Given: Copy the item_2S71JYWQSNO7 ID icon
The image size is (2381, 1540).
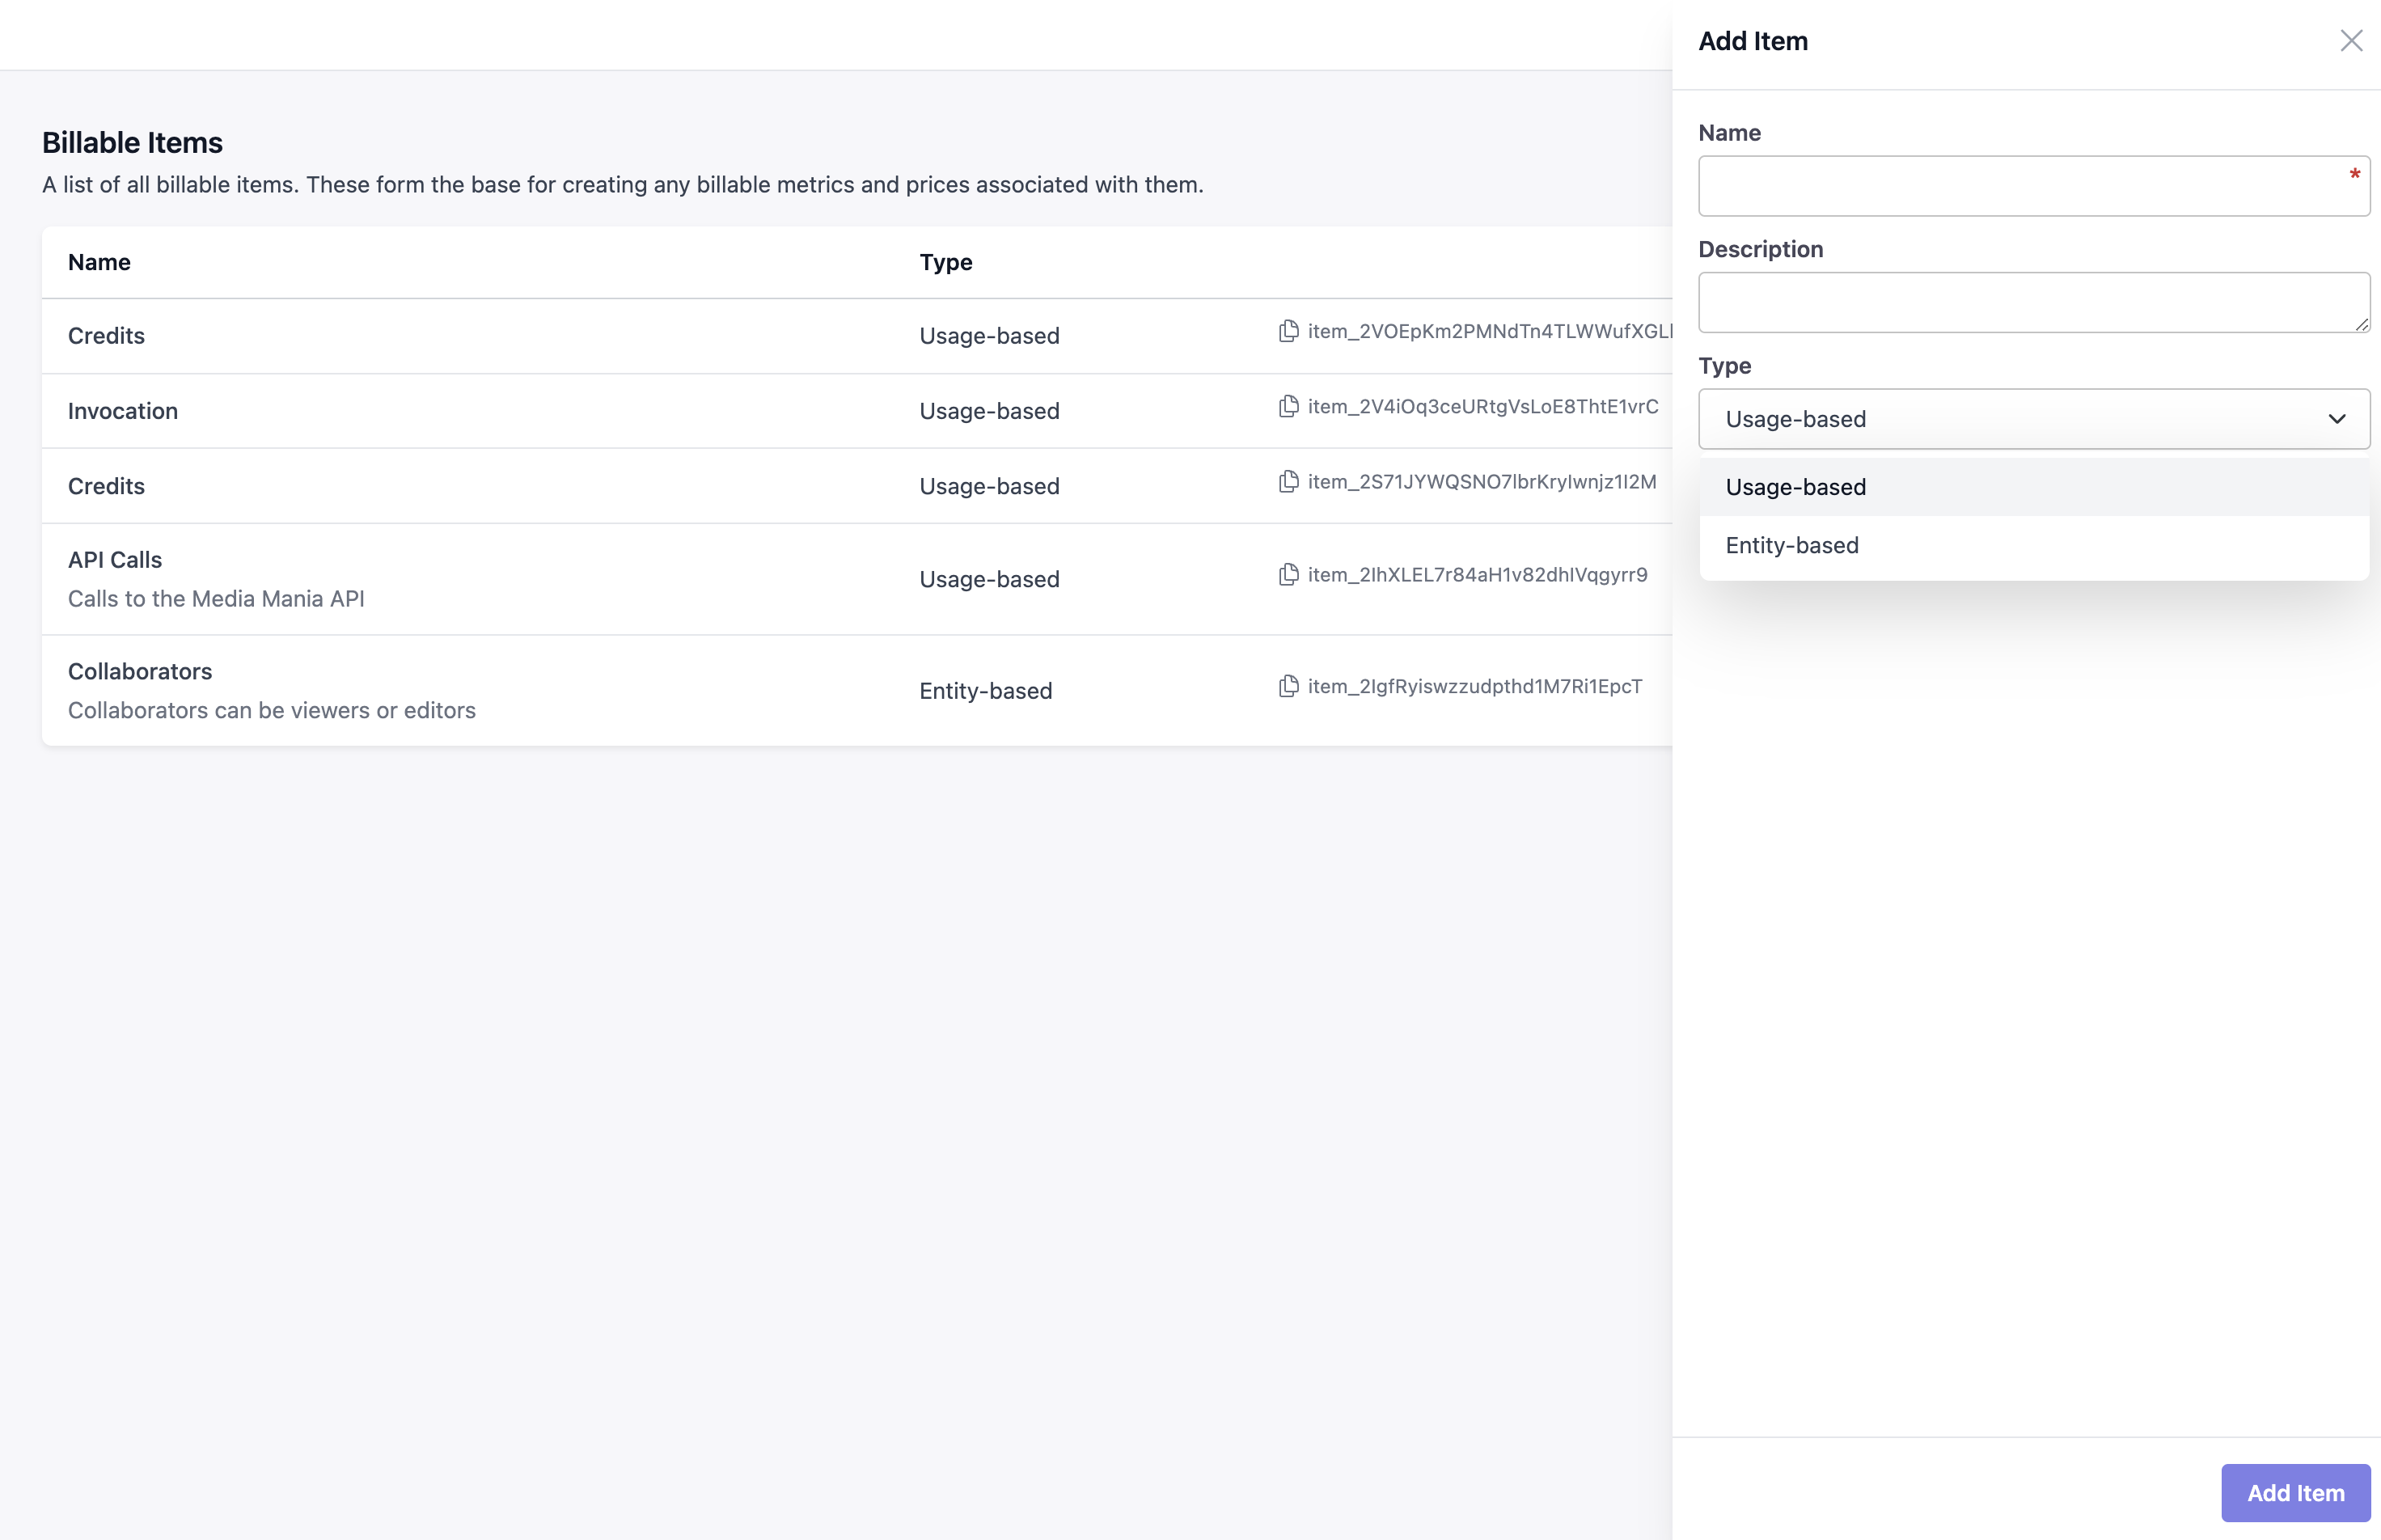Looking at the screenshot, I should [x=1288, y=481].
